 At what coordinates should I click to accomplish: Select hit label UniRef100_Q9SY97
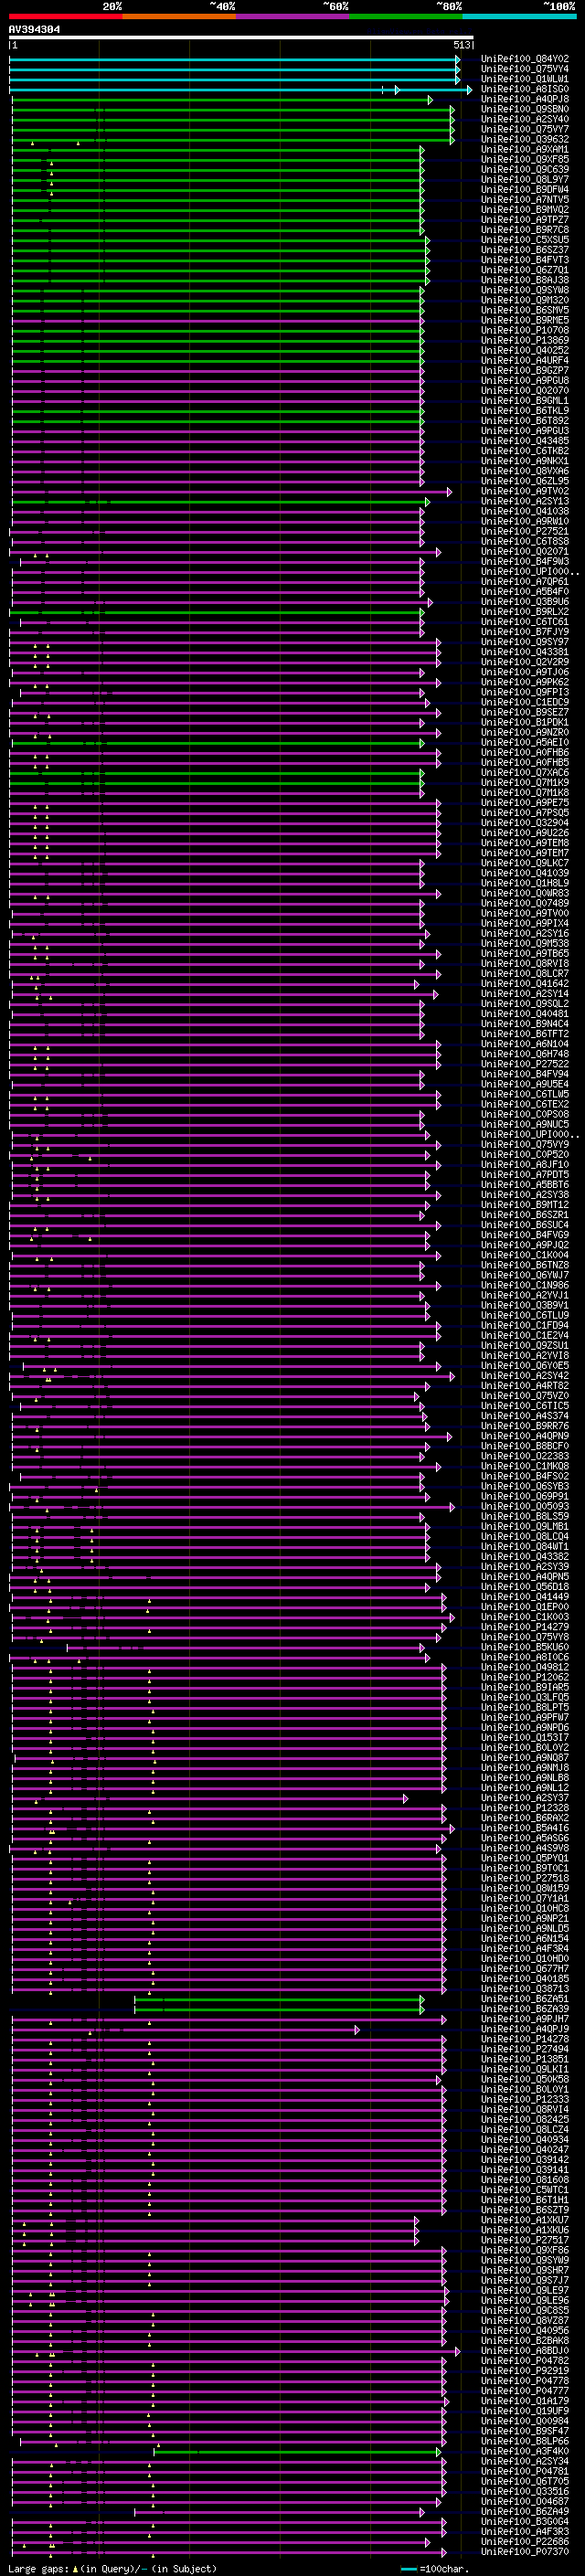tap(525, 642)
